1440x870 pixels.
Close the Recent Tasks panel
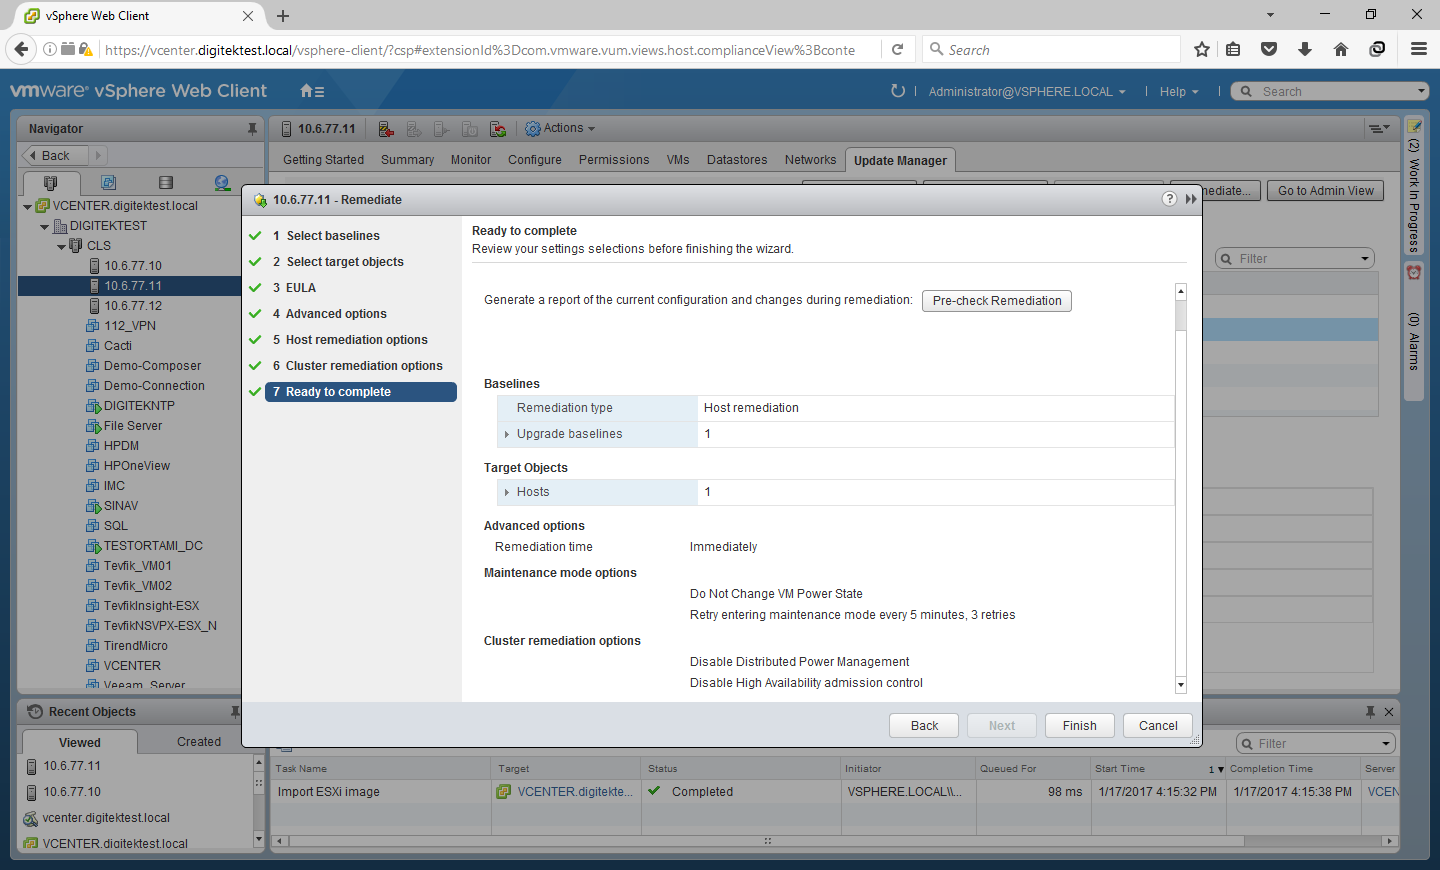1389,712
